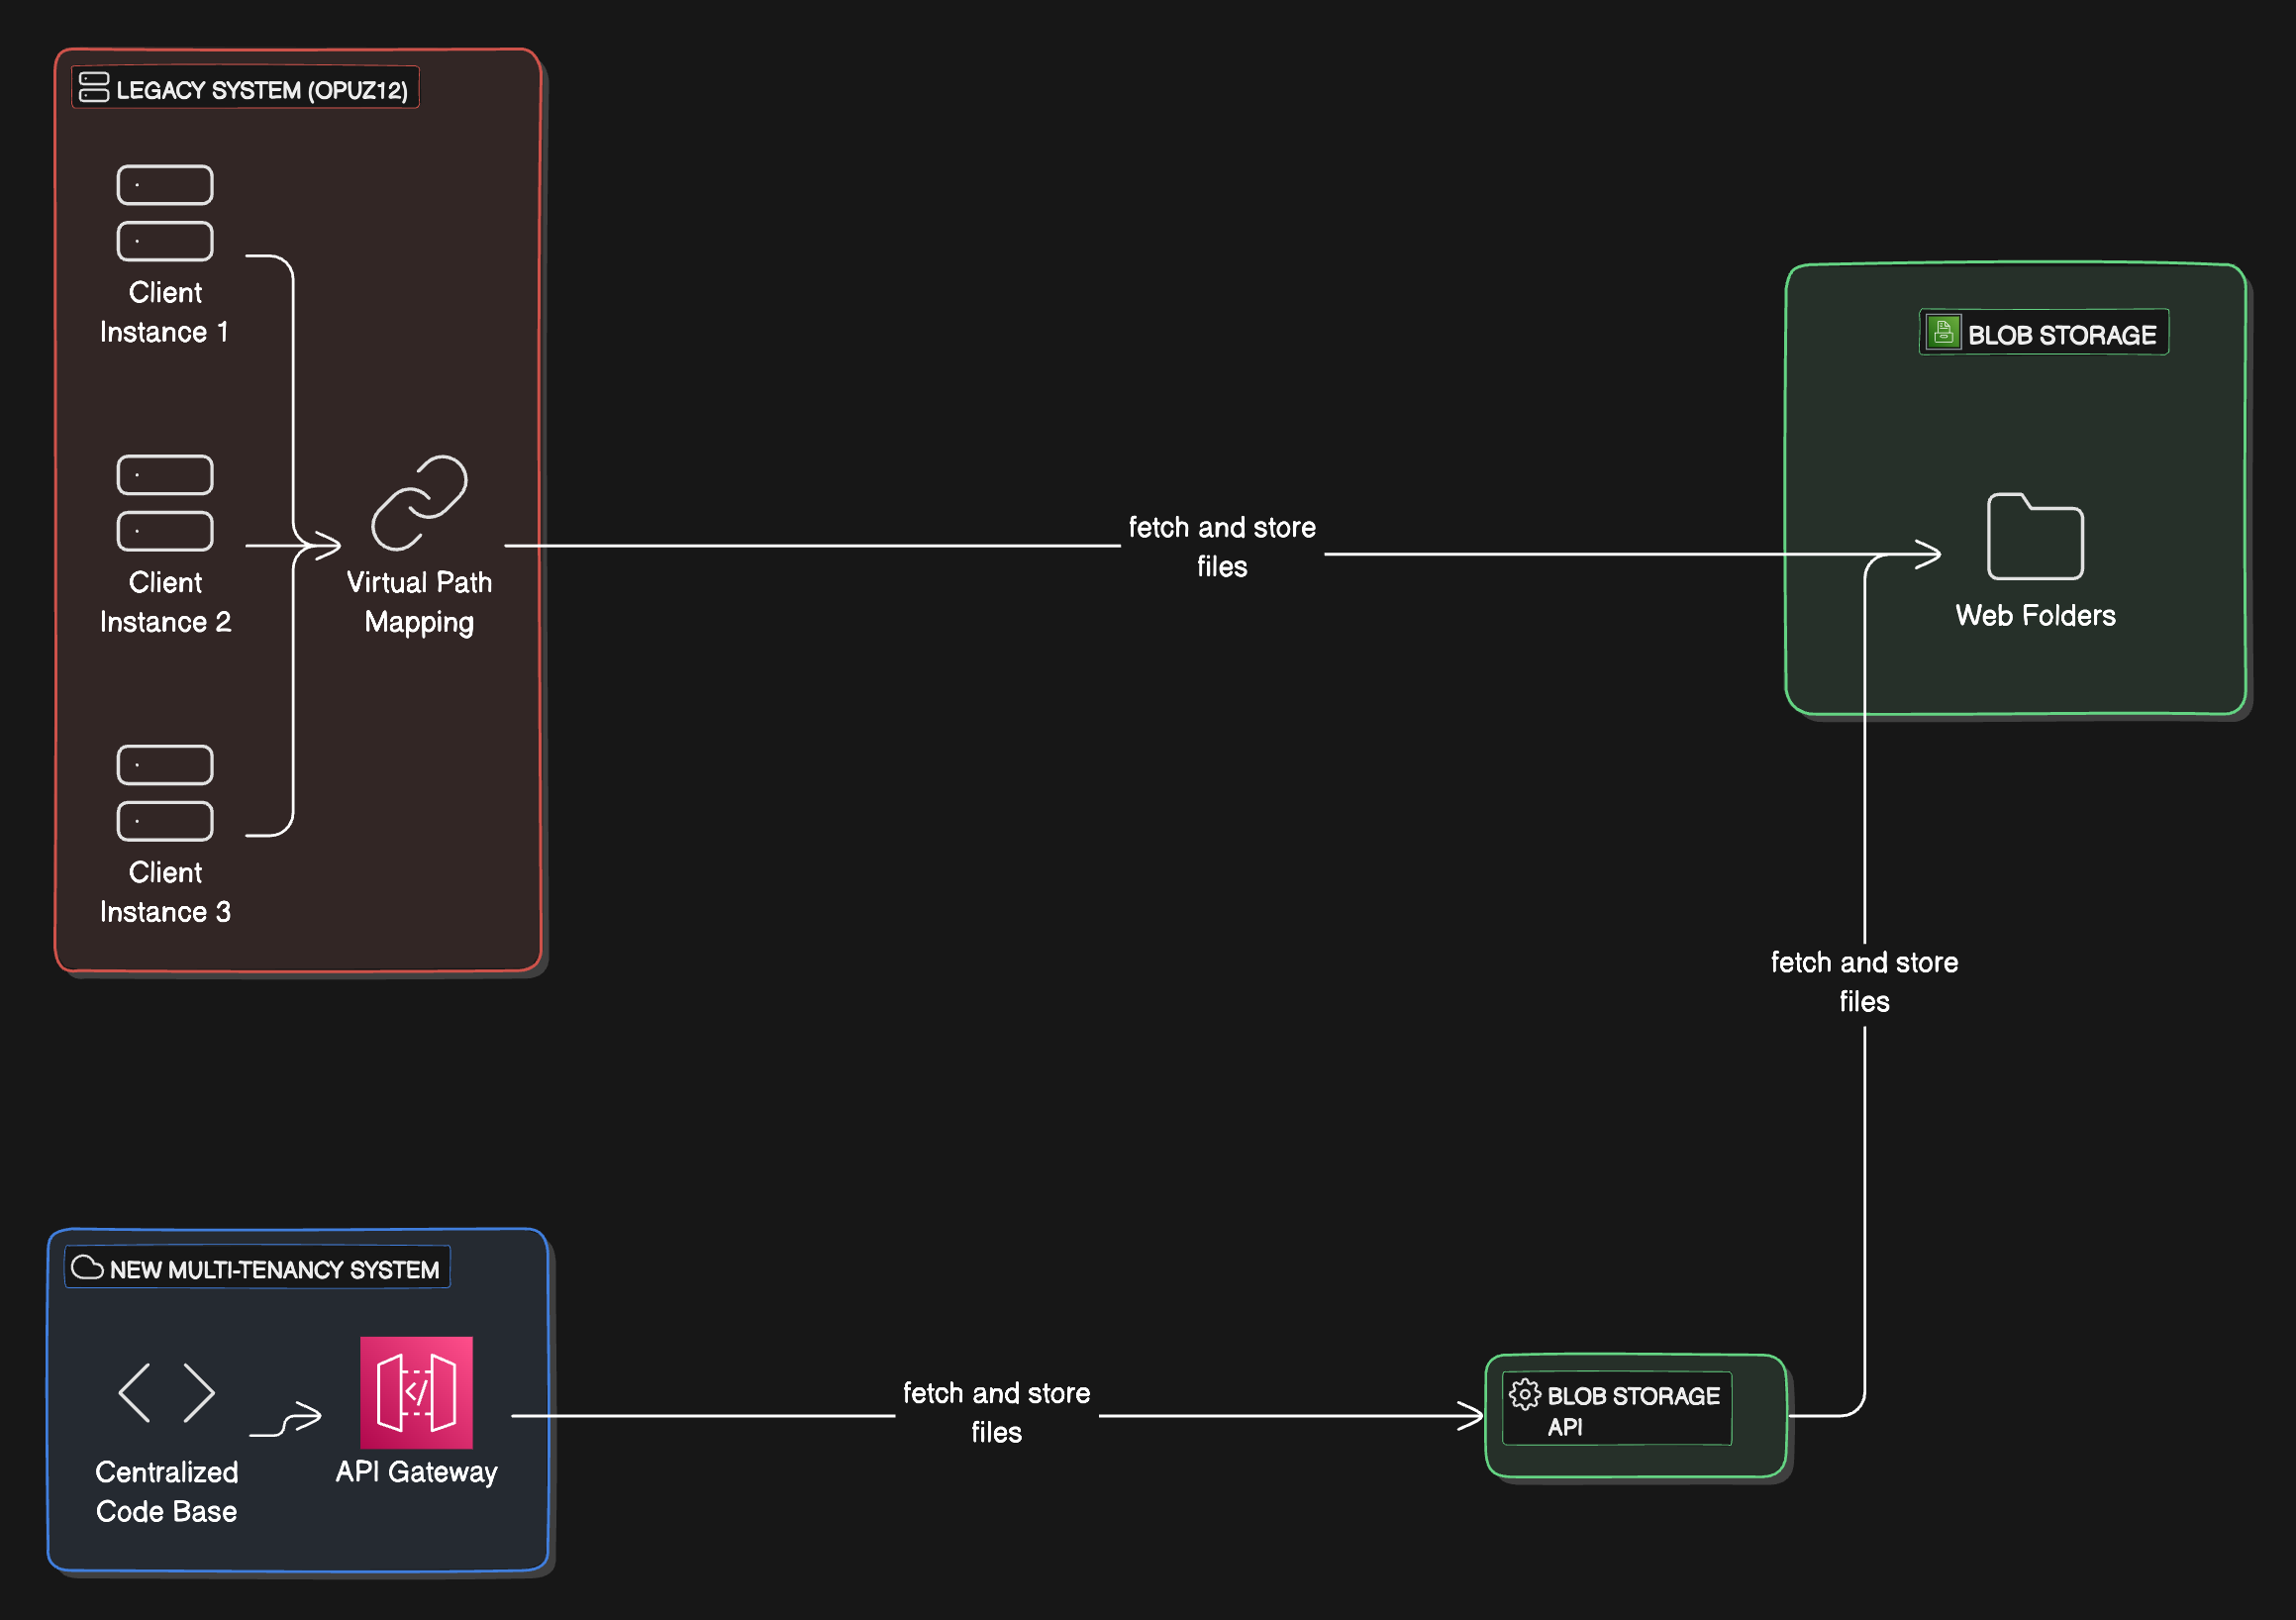Select the NEW MULTI-TENANCY SYSTEM title label
The image size is (2296, 1620).
[274, 1270]
